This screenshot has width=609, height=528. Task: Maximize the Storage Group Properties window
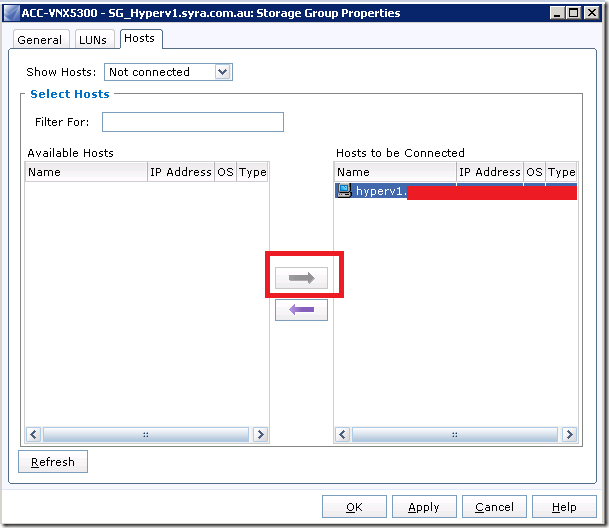[x=573, y=13]
